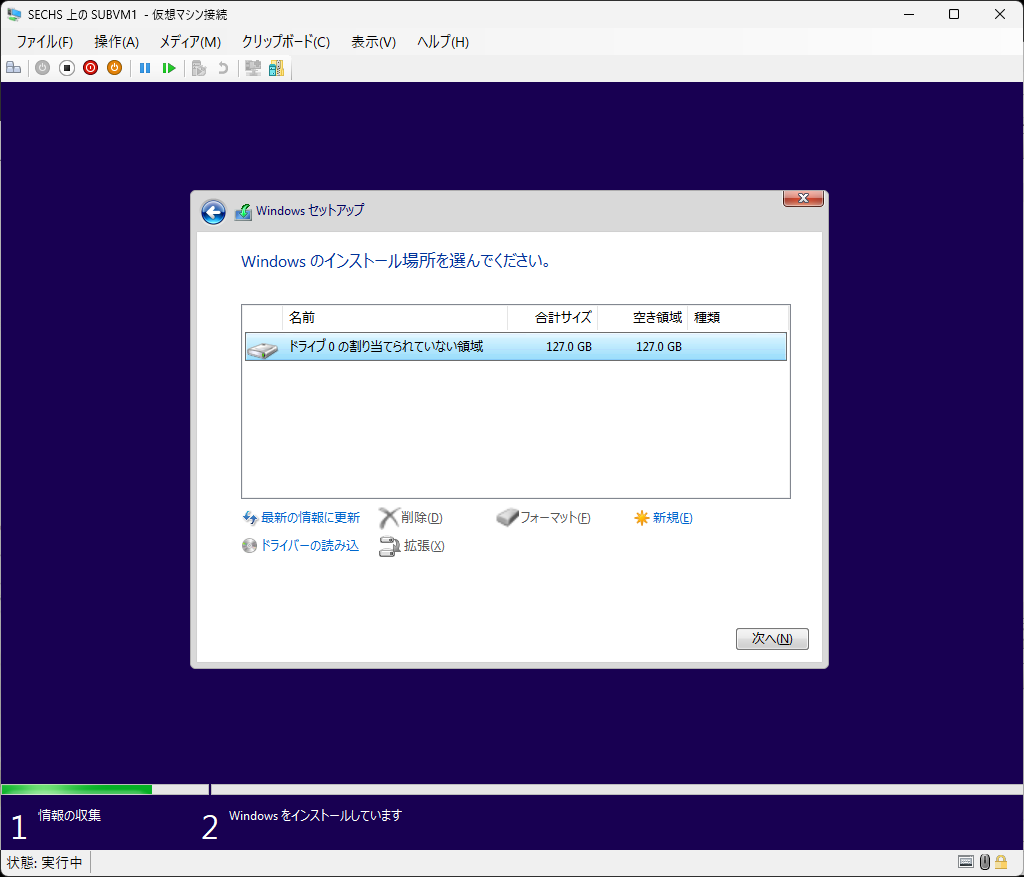Click the grey Start power toolbar icon
Viewport: 1024px width, 877px height.
(42, 68)
